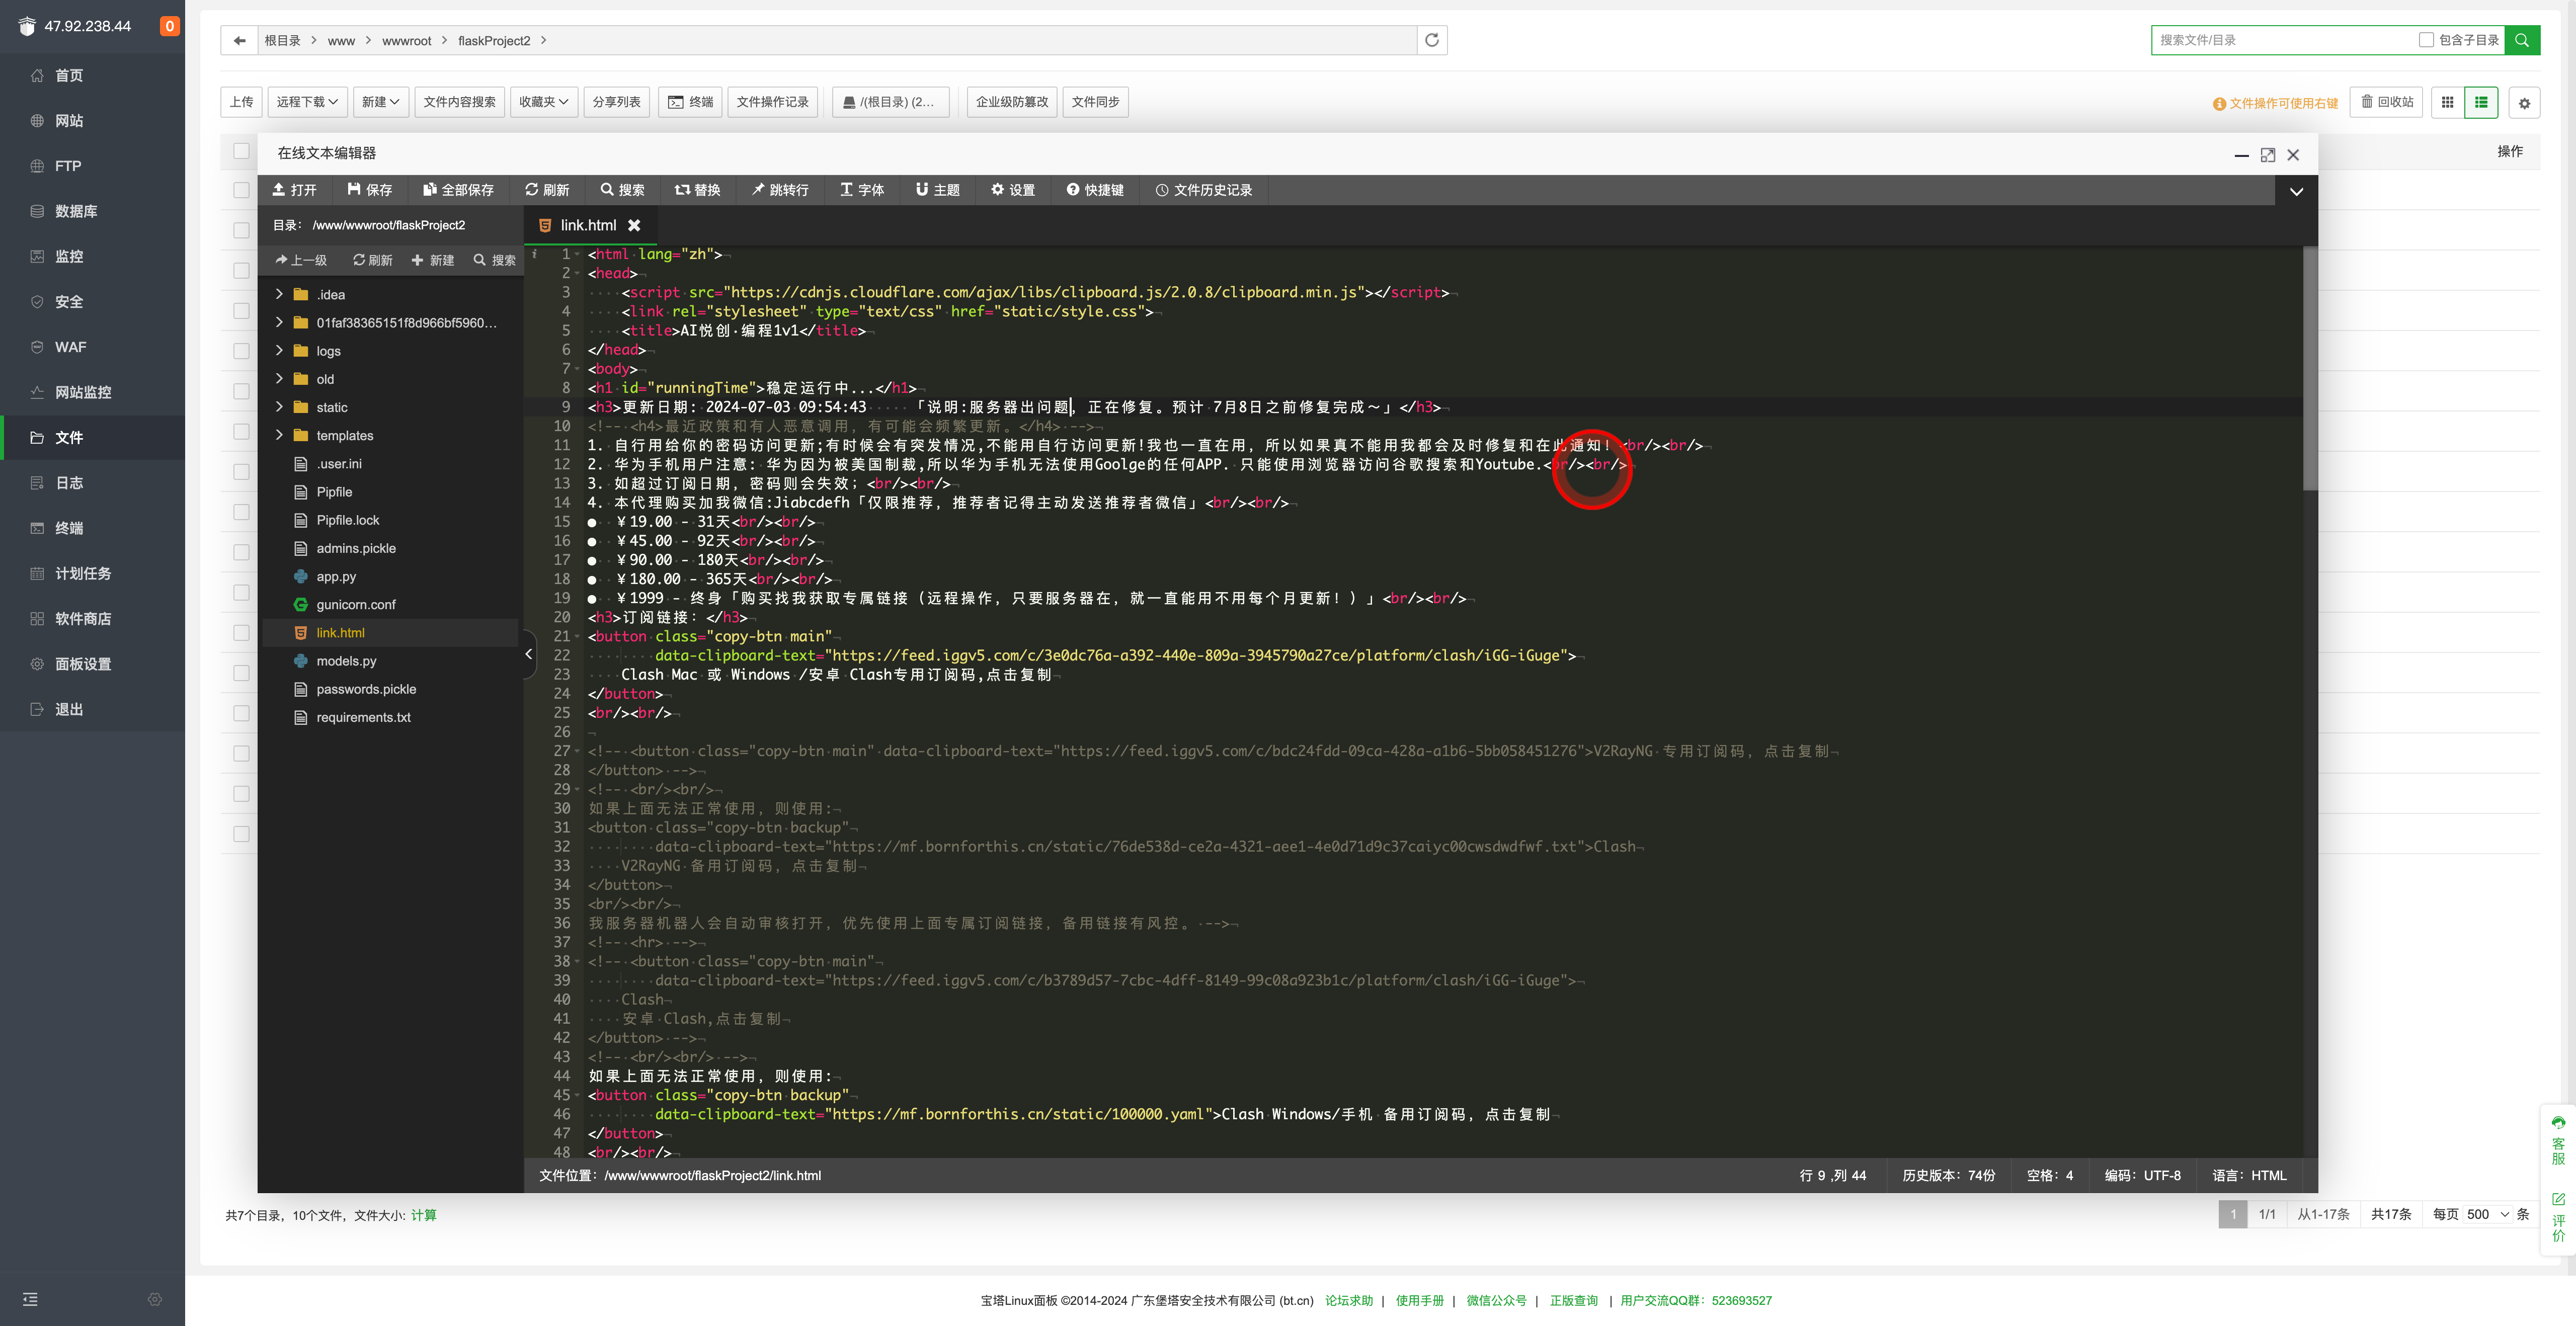
Task: Open 企业级防篡改 protection
Action: [x=1012, y=102]
